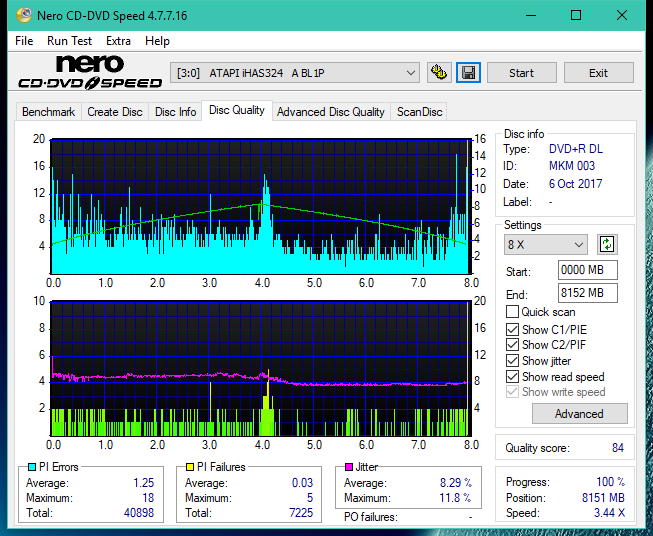Click the date 6 Oct 2017

click(576, 184)
